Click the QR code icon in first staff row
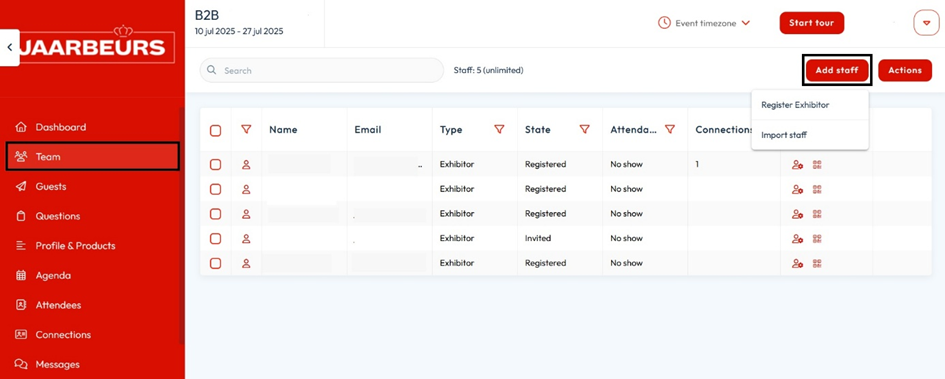 pyautogui.click(x=817, y=164)
